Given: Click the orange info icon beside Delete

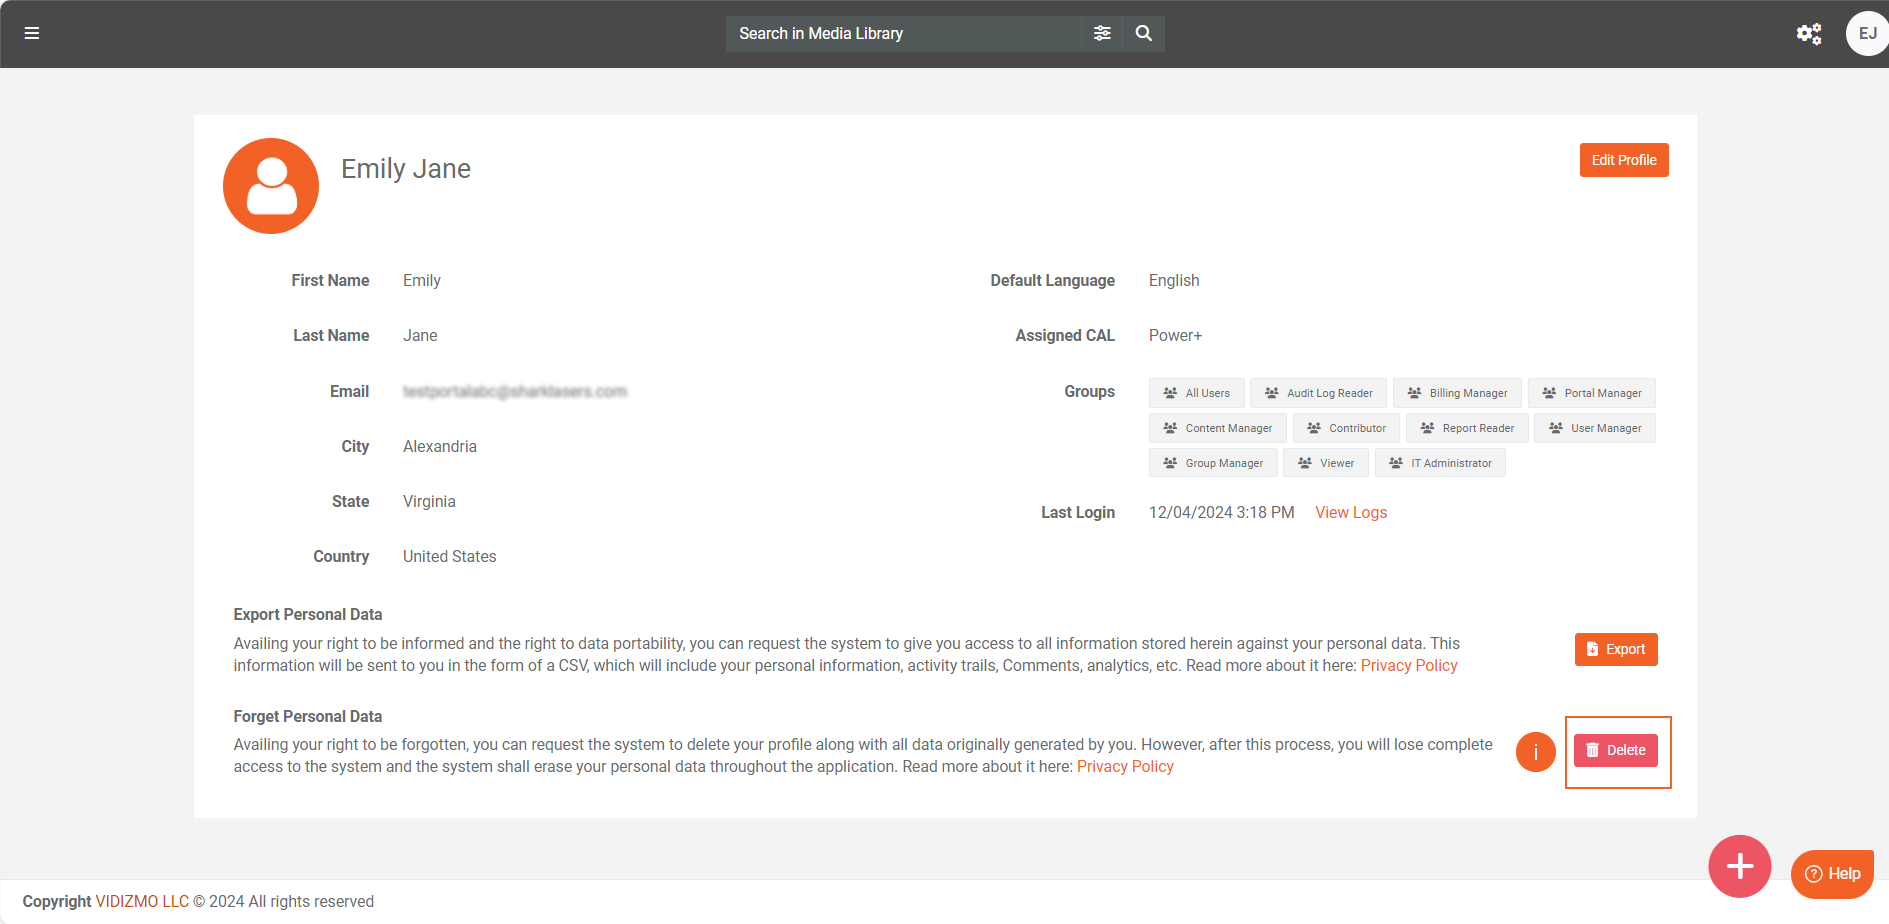Looking at the screenshot, I should pos(1535,752).
